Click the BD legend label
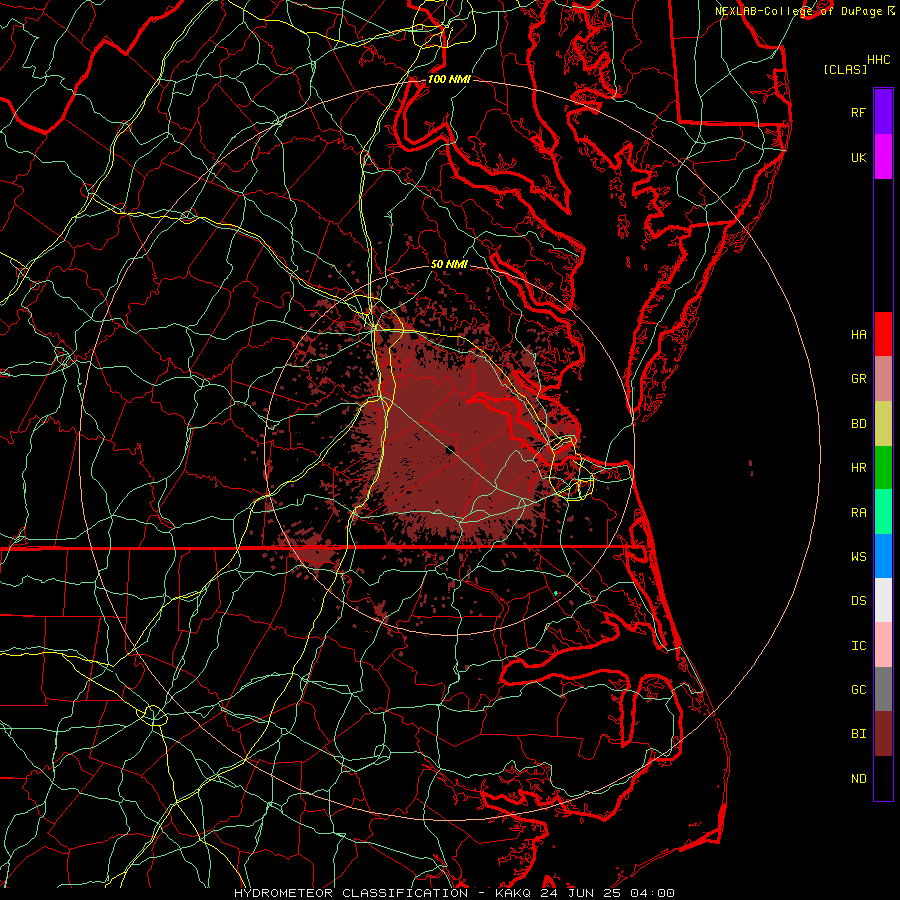The image size is (900, 900). pos(858,424)
